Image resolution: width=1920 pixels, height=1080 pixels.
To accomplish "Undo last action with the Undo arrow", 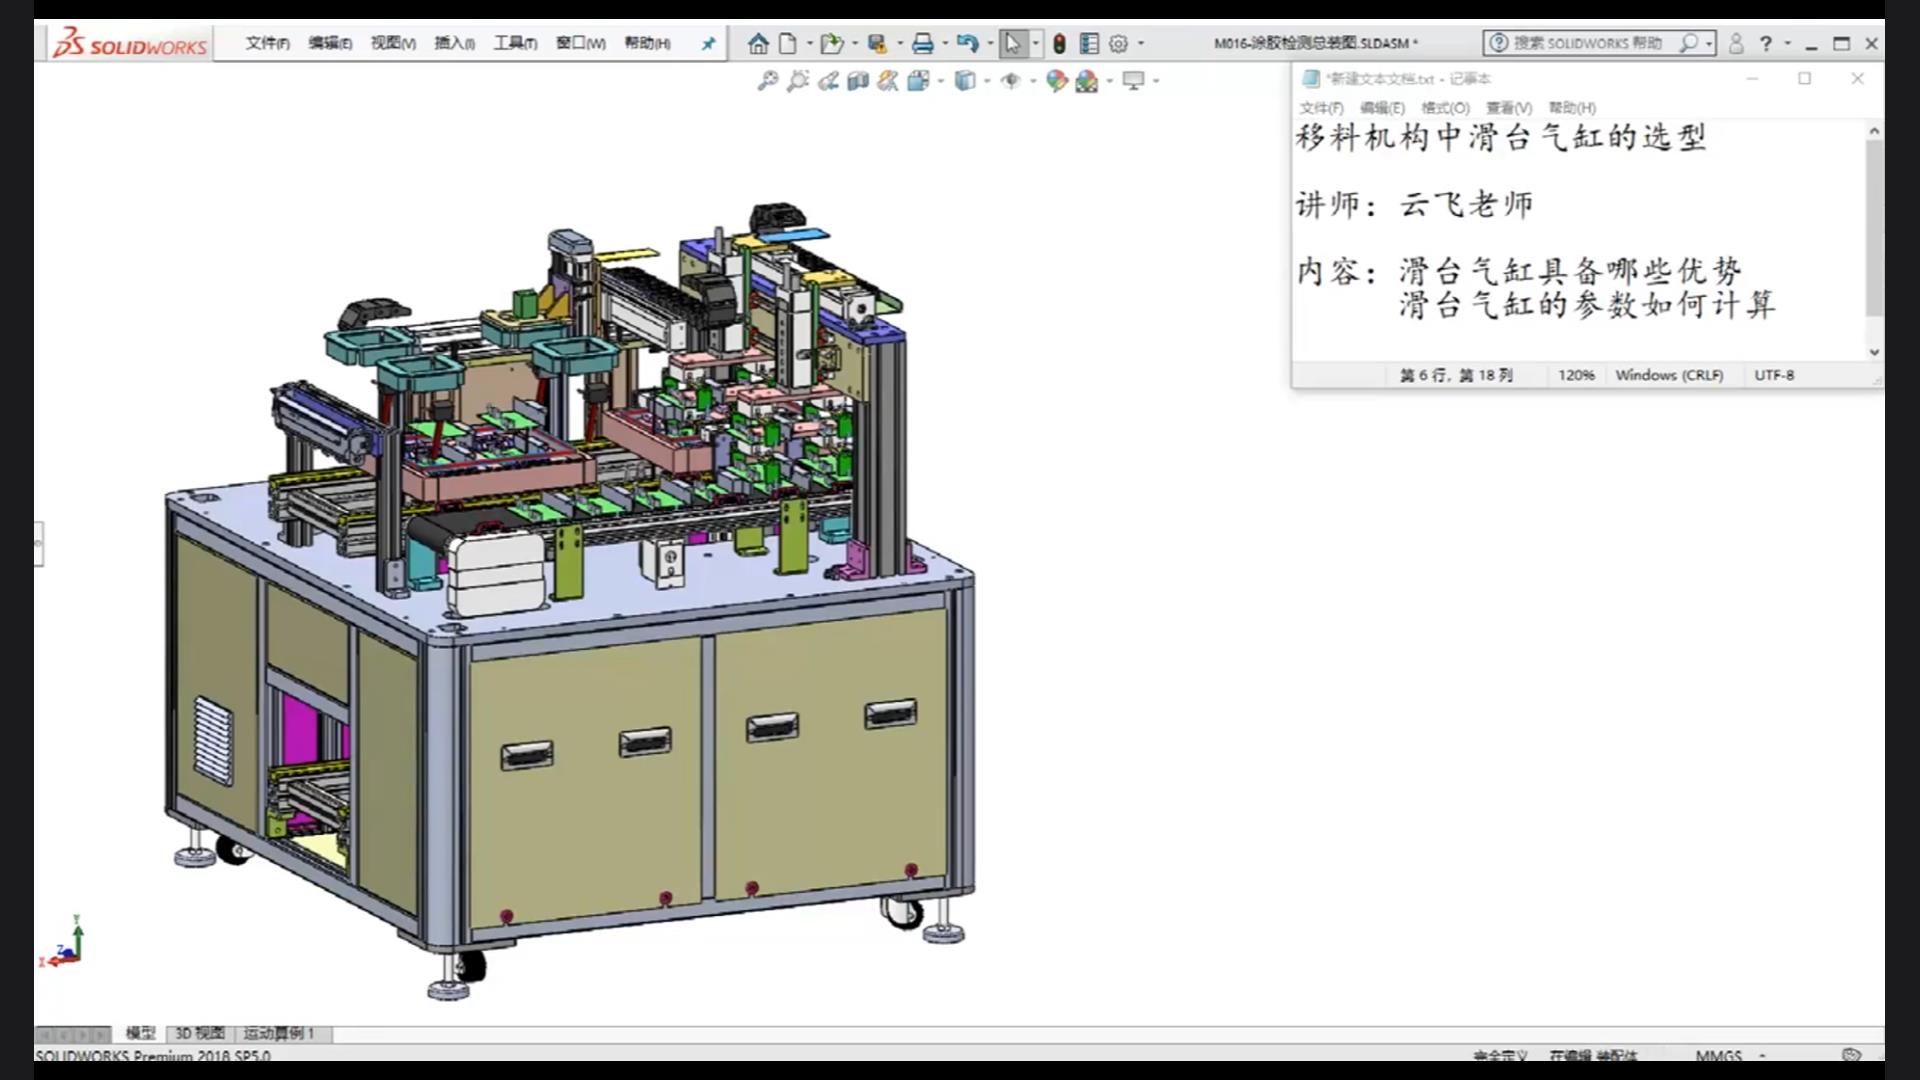I will click(967, 43).
